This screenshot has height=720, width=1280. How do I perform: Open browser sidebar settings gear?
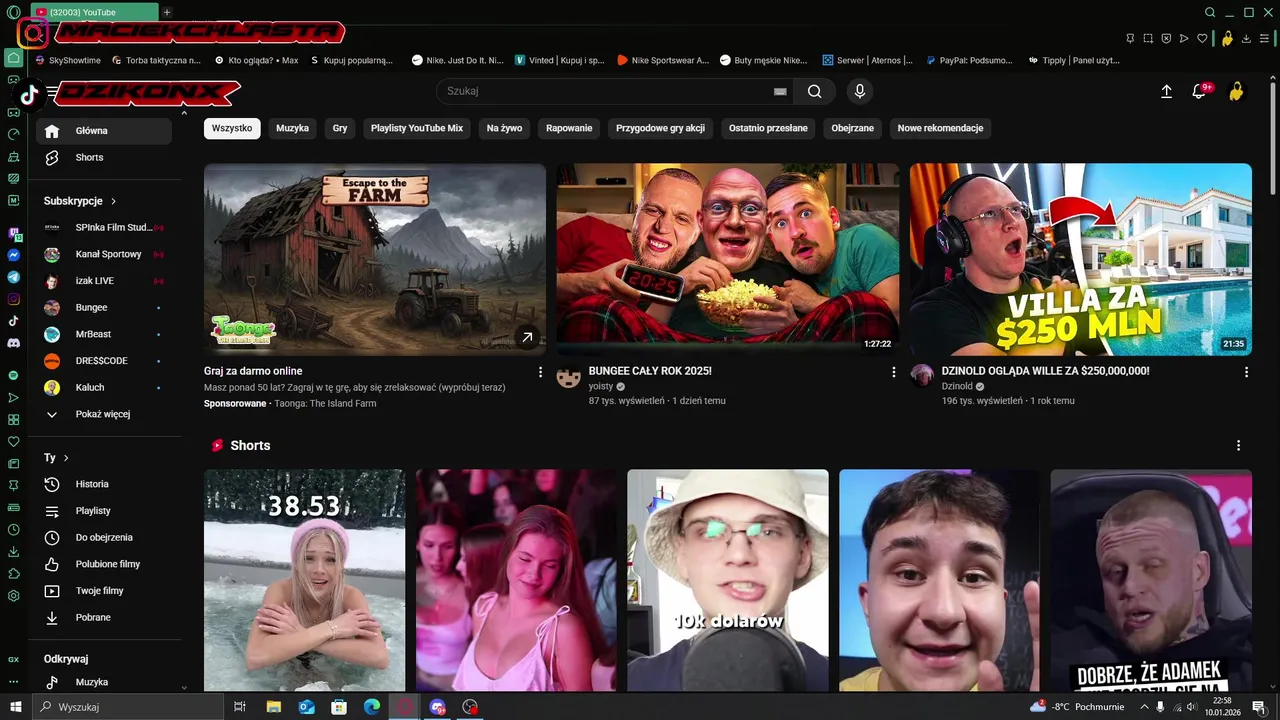coord(14,595)
